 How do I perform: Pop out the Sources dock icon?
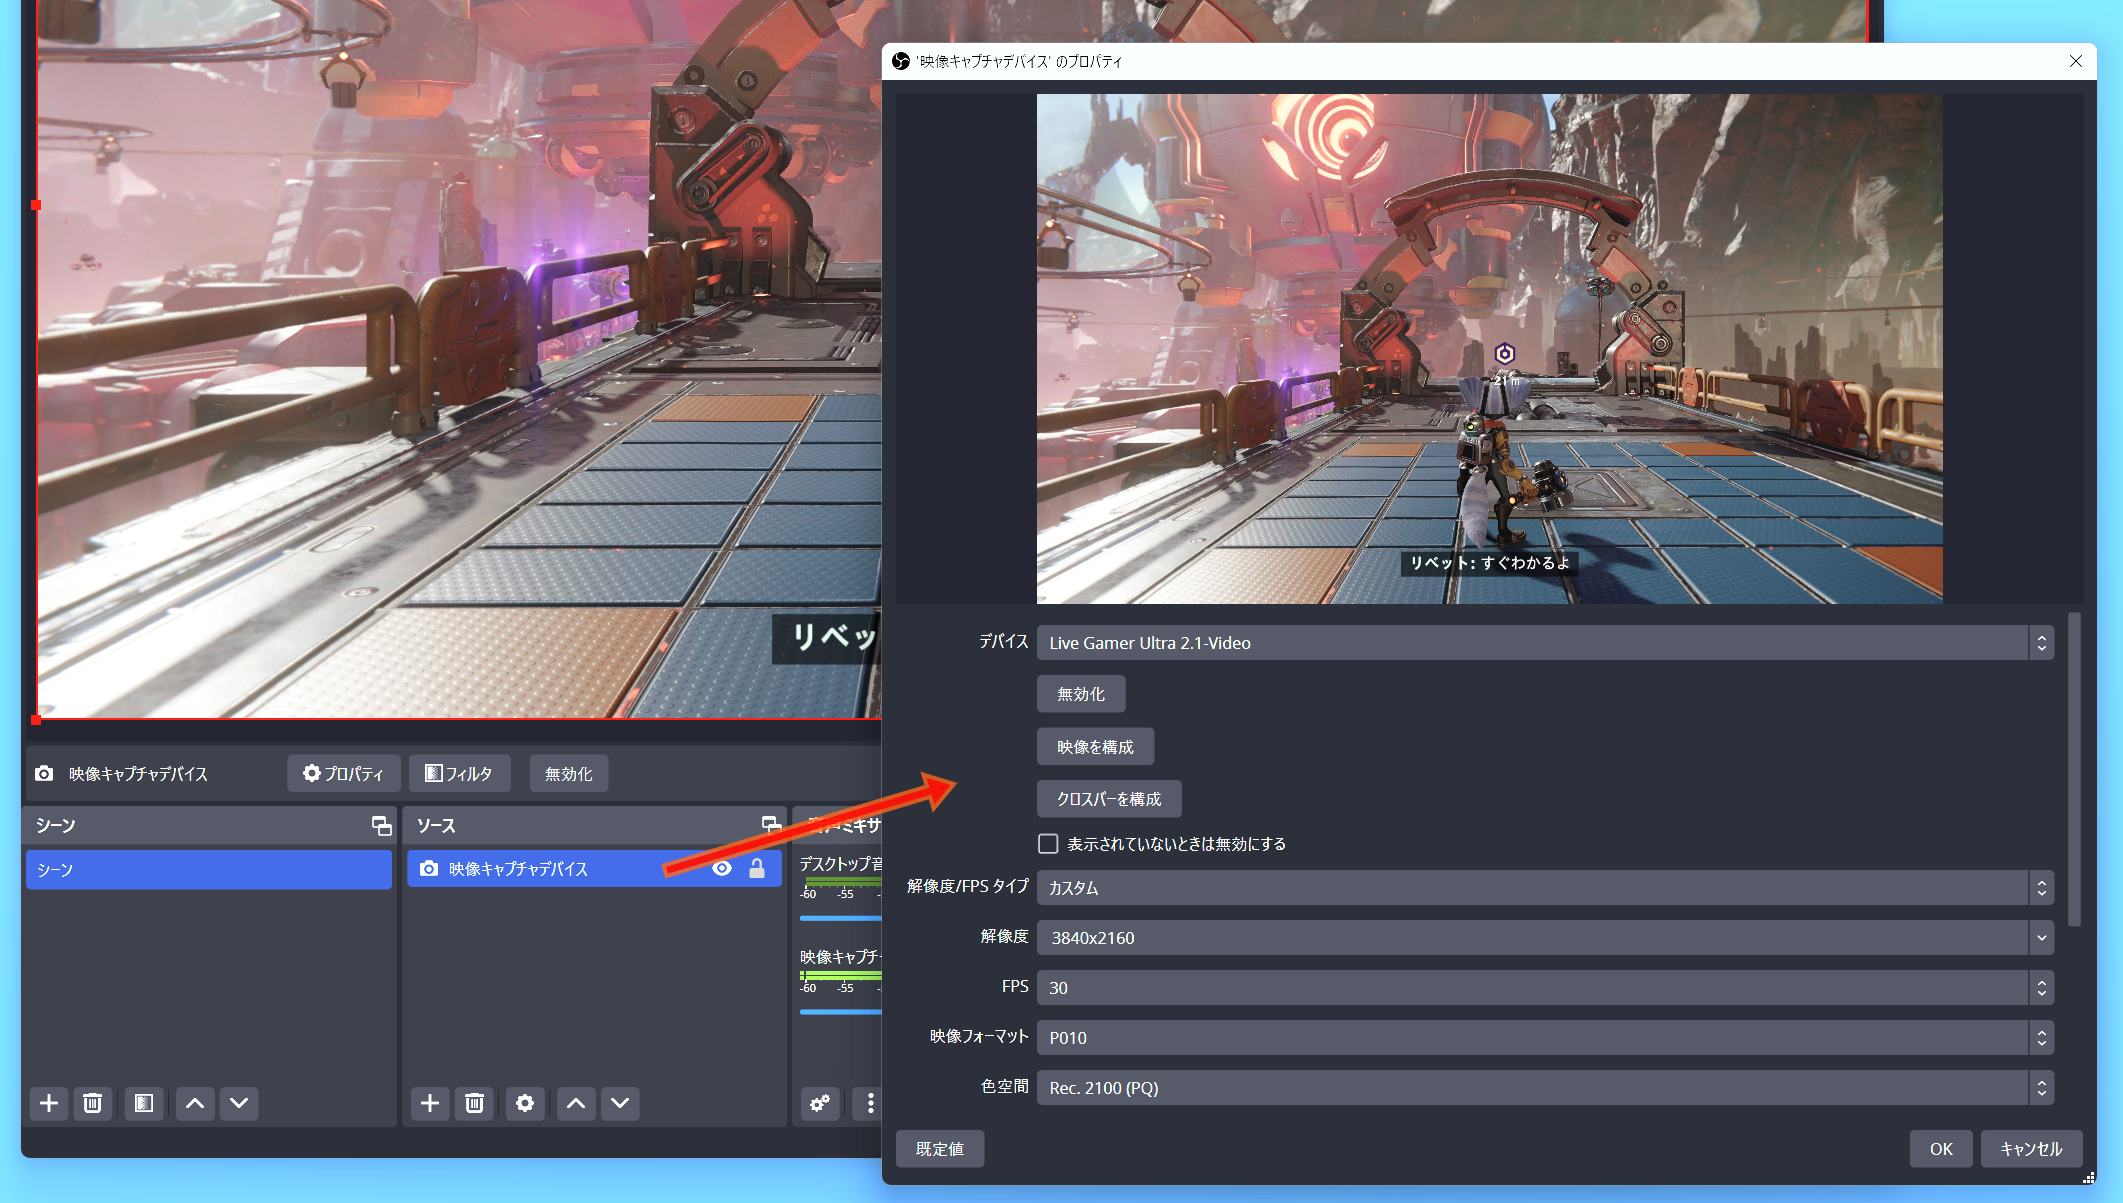771,825
